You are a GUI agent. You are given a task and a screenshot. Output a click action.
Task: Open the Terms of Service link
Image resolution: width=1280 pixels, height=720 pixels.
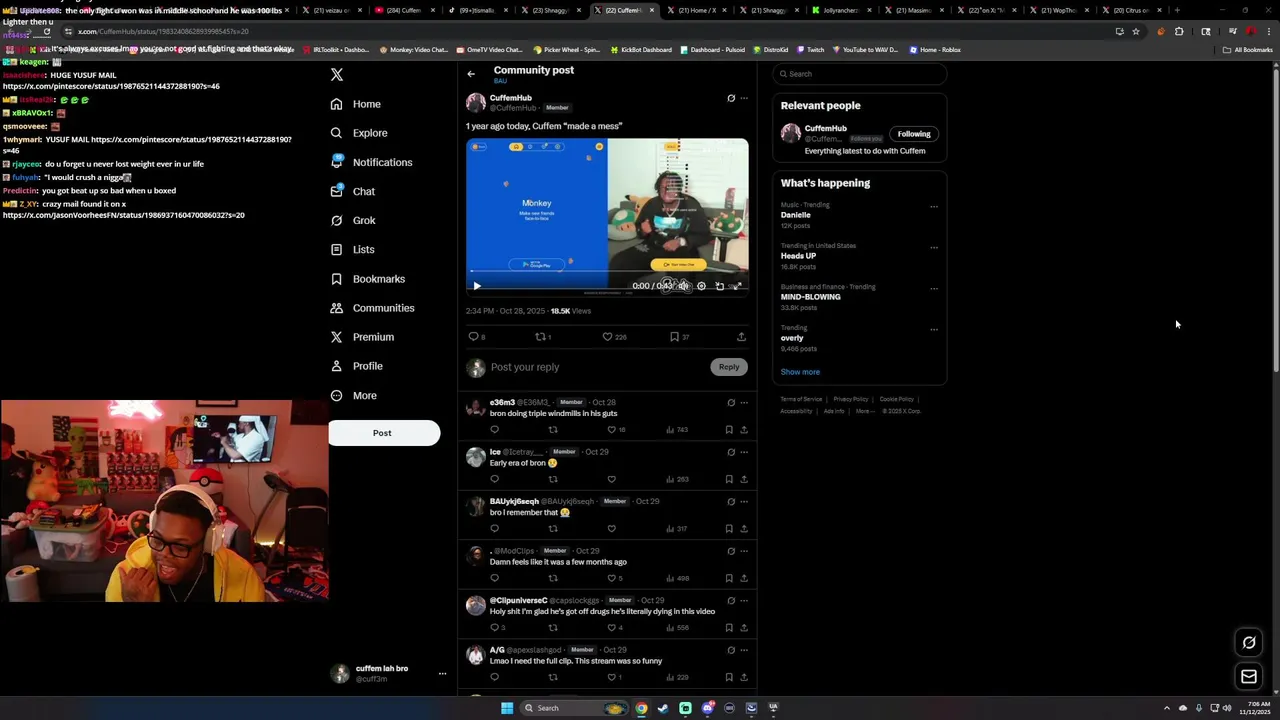801,399
